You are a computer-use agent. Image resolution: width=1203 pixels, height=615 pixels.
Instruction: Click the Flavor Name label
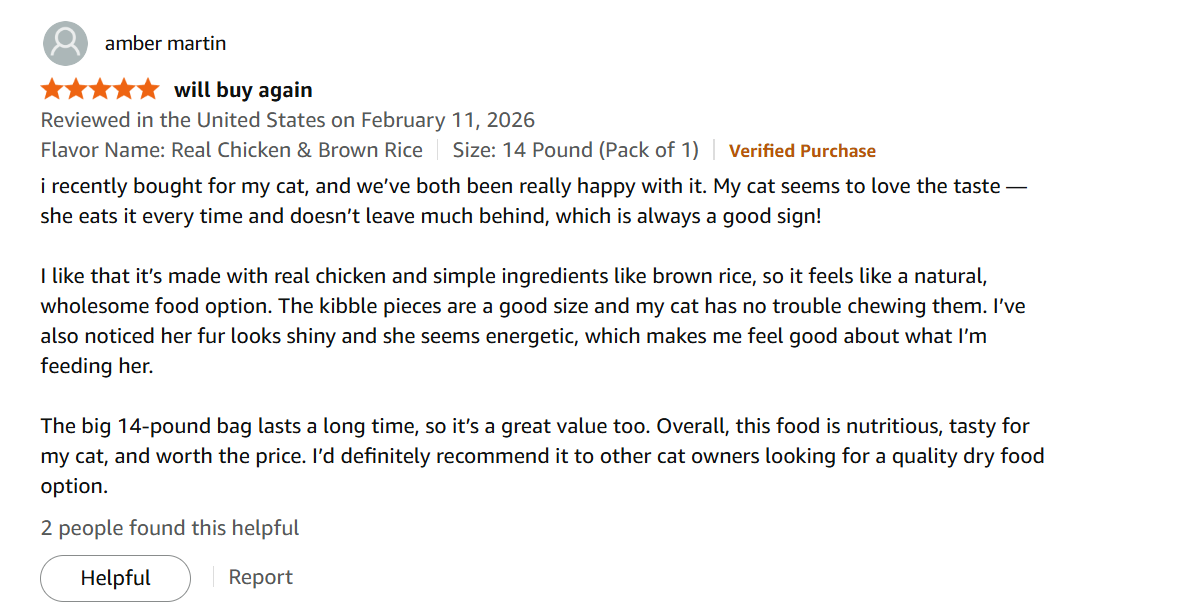[107, 149]
